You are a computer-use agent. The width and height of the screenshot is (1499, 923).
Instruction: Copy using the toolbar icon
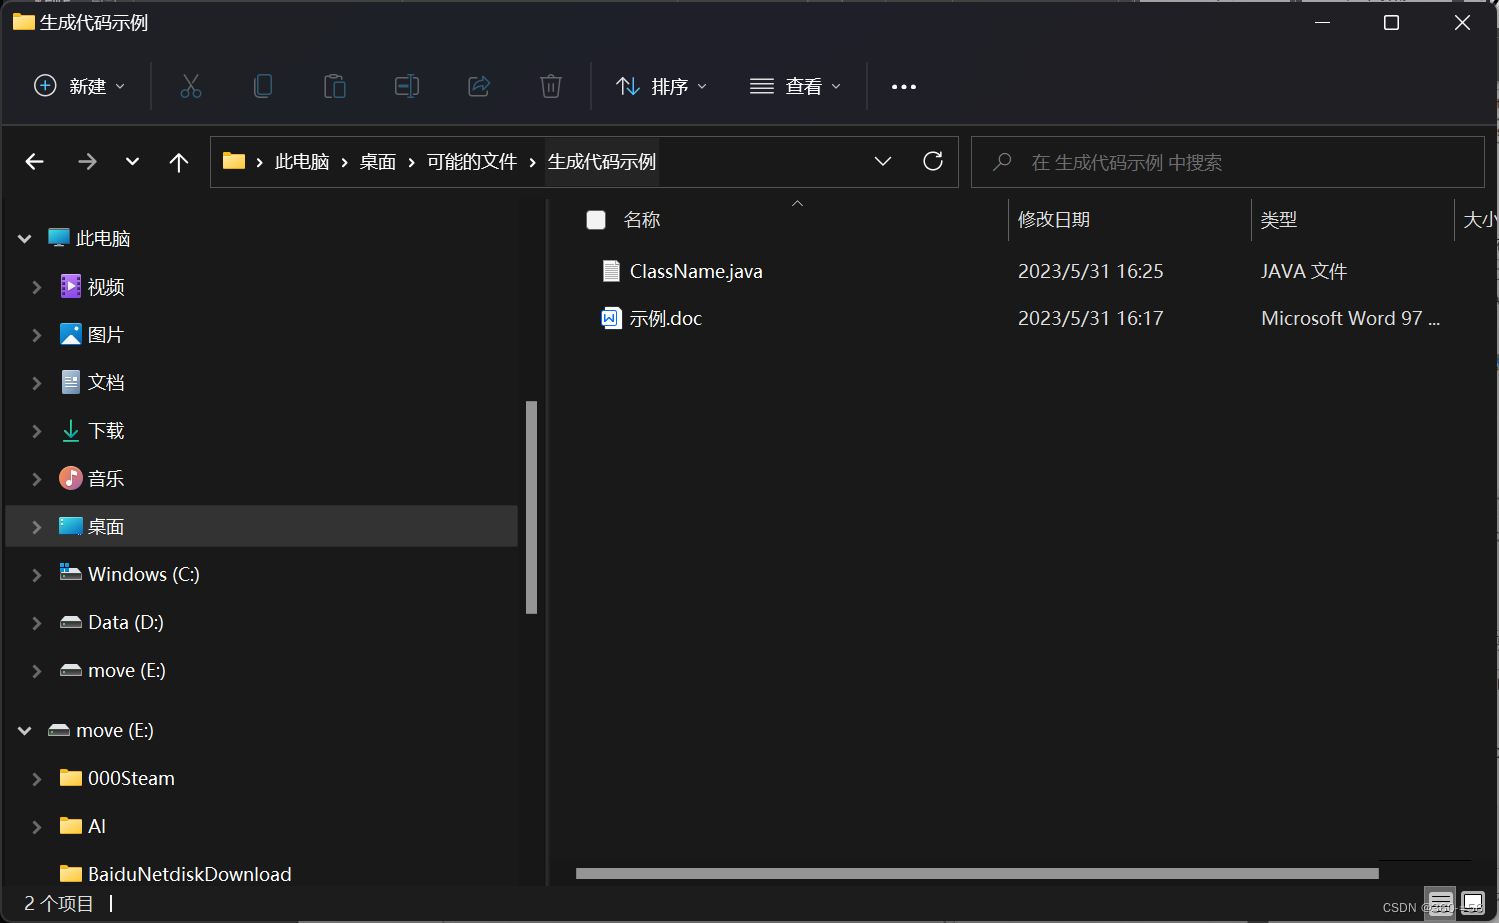click(x=263, y=86)
